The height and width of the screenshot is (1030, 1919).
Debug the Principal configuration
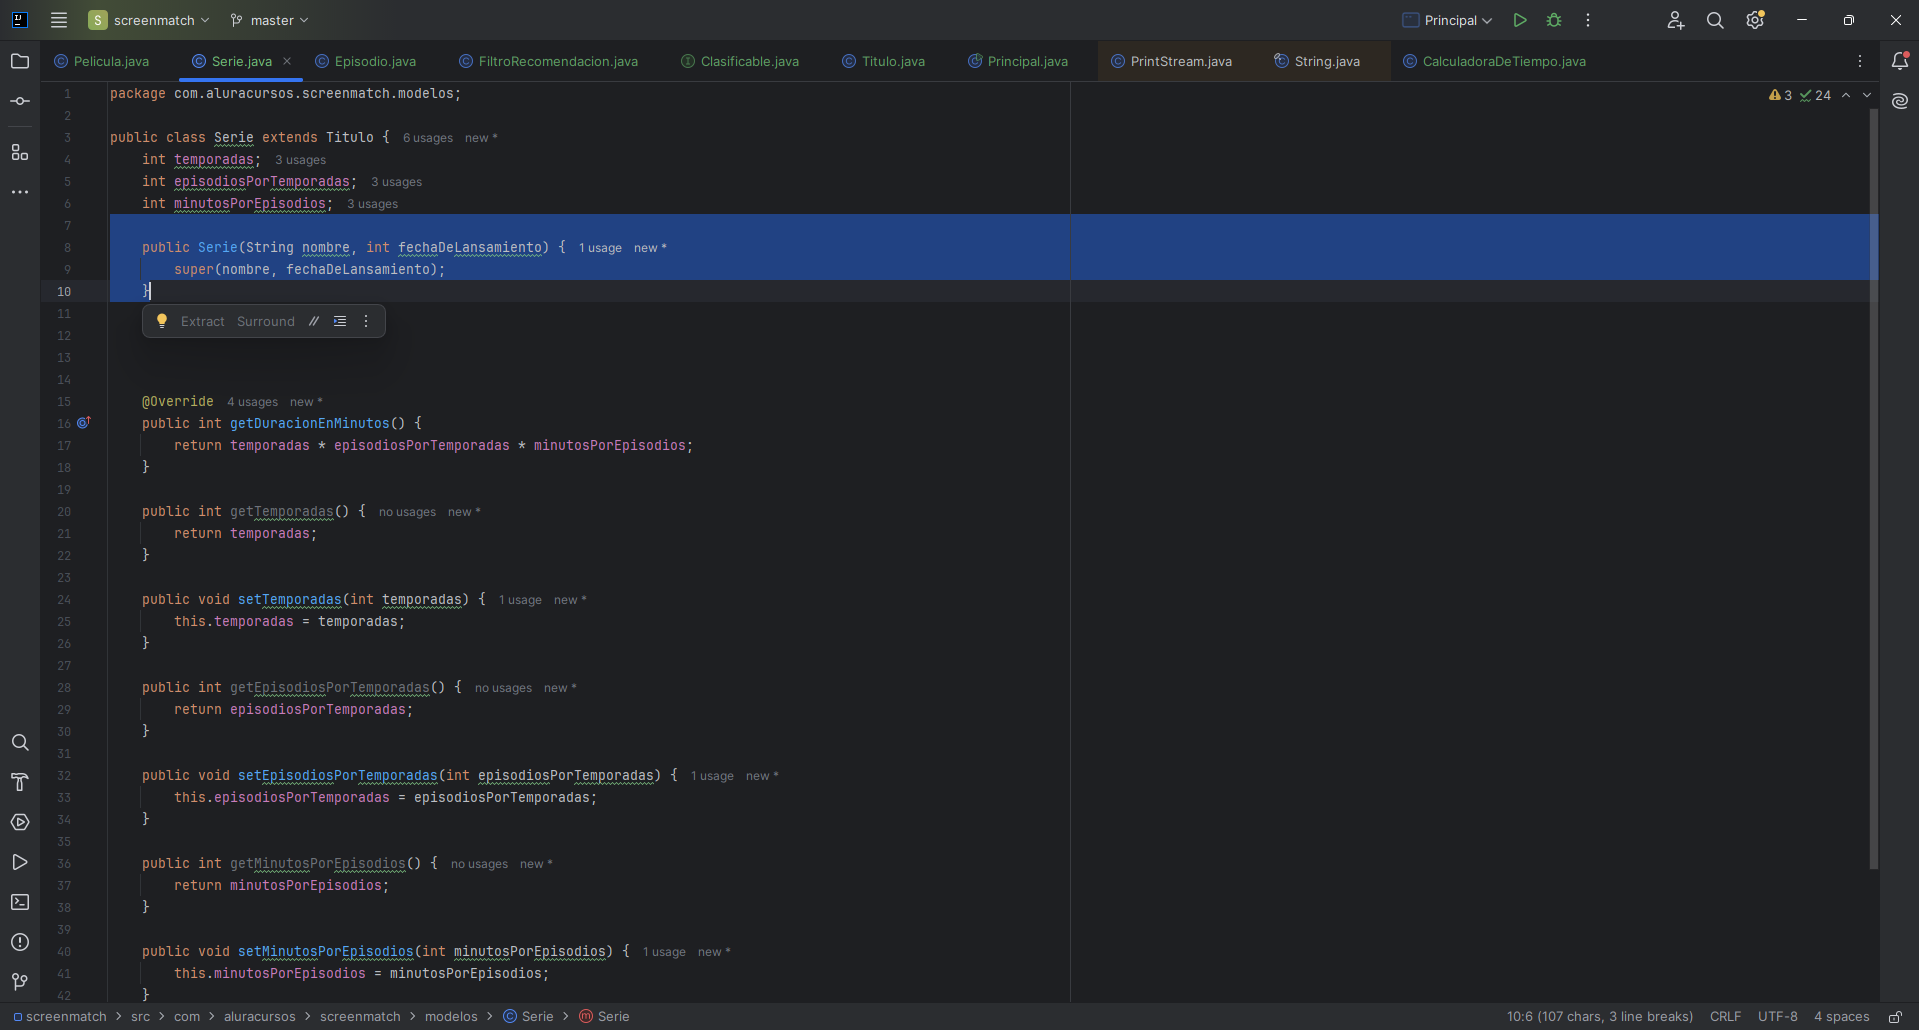pyautogui.click(x=1554, y=20)
